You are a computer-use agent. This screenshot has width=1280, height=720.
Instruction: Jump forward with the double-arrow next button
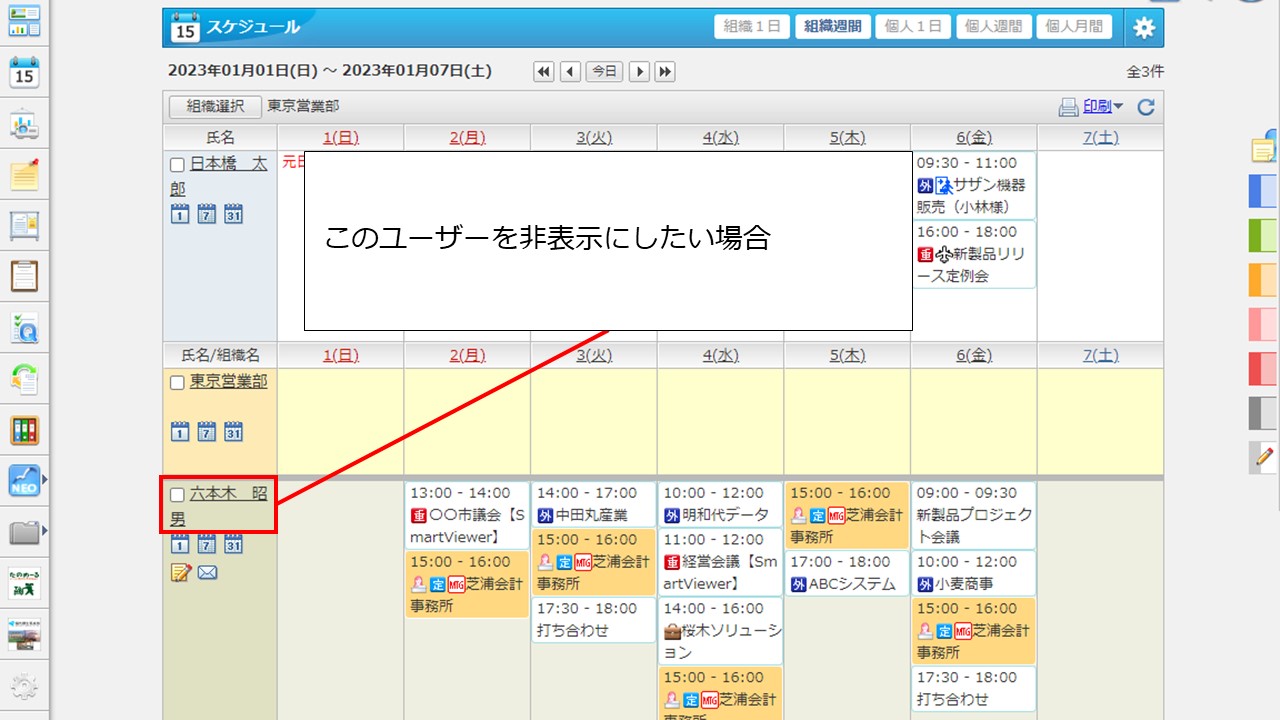coord(664,72)
